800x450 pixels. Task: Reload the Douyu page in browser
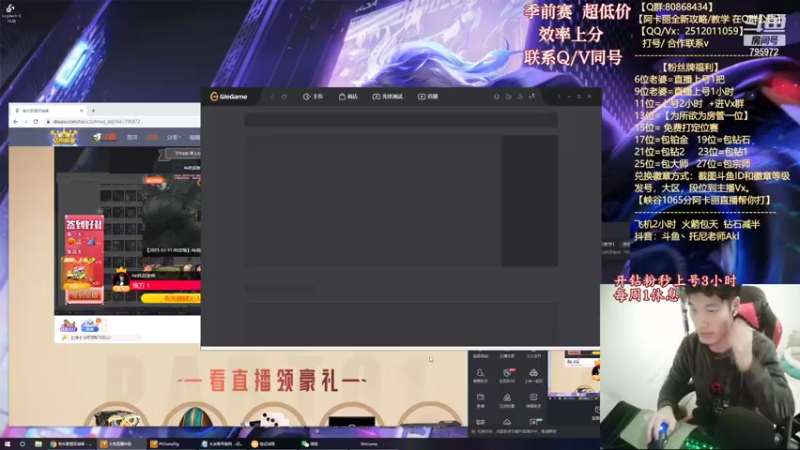pyautogui.click(x=36, y=121)
